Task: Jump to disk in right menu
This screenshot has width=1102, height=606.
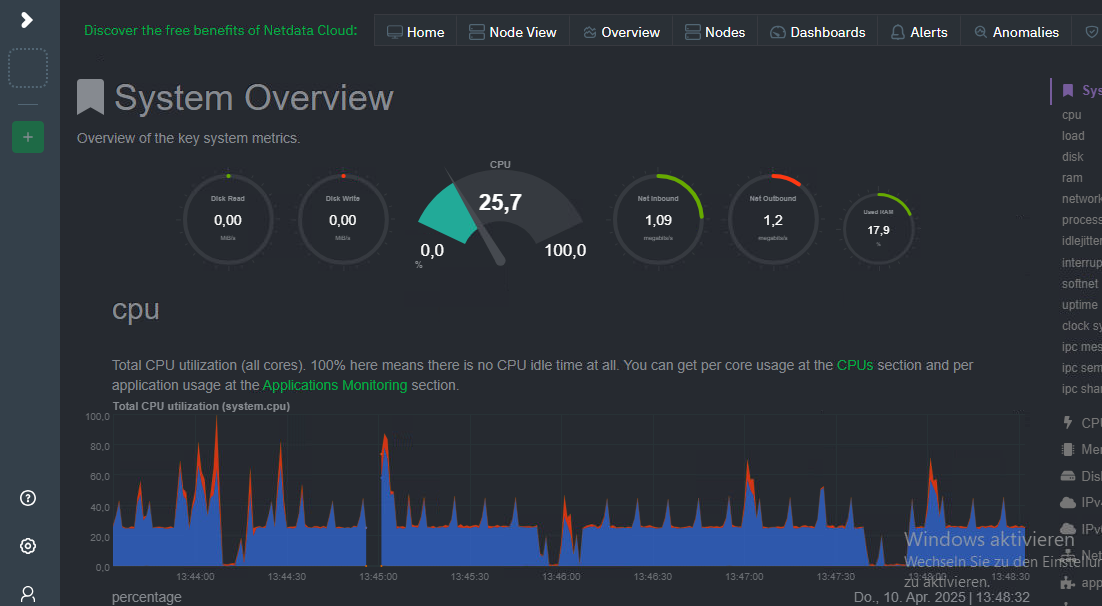Action: (1072, 157)
